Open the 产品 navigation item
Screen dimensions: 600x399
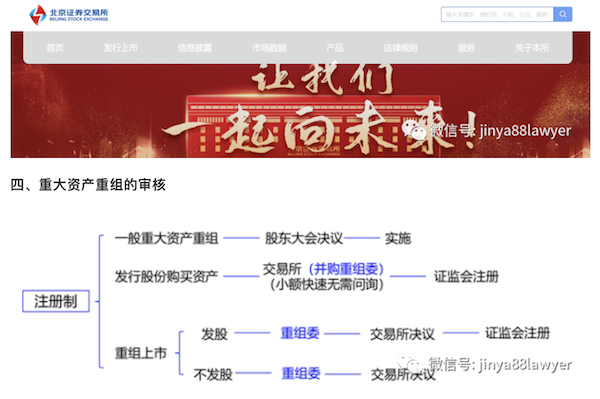click(x=335, y=48)
